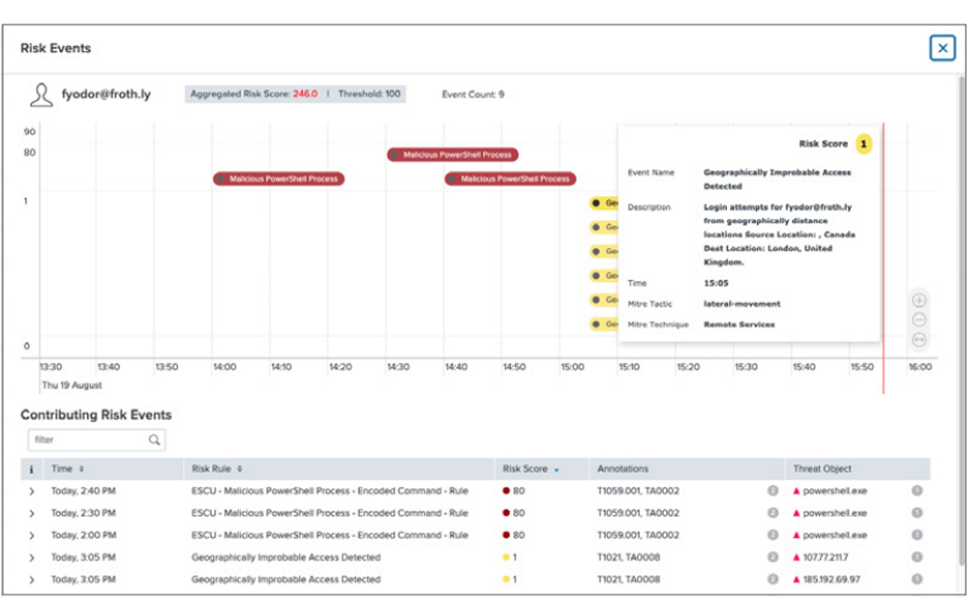Screen dimensions: 975x606
Task: Click the user avatar icon beside fyodor@froth.ly
Action: click(x=41, y=95)
